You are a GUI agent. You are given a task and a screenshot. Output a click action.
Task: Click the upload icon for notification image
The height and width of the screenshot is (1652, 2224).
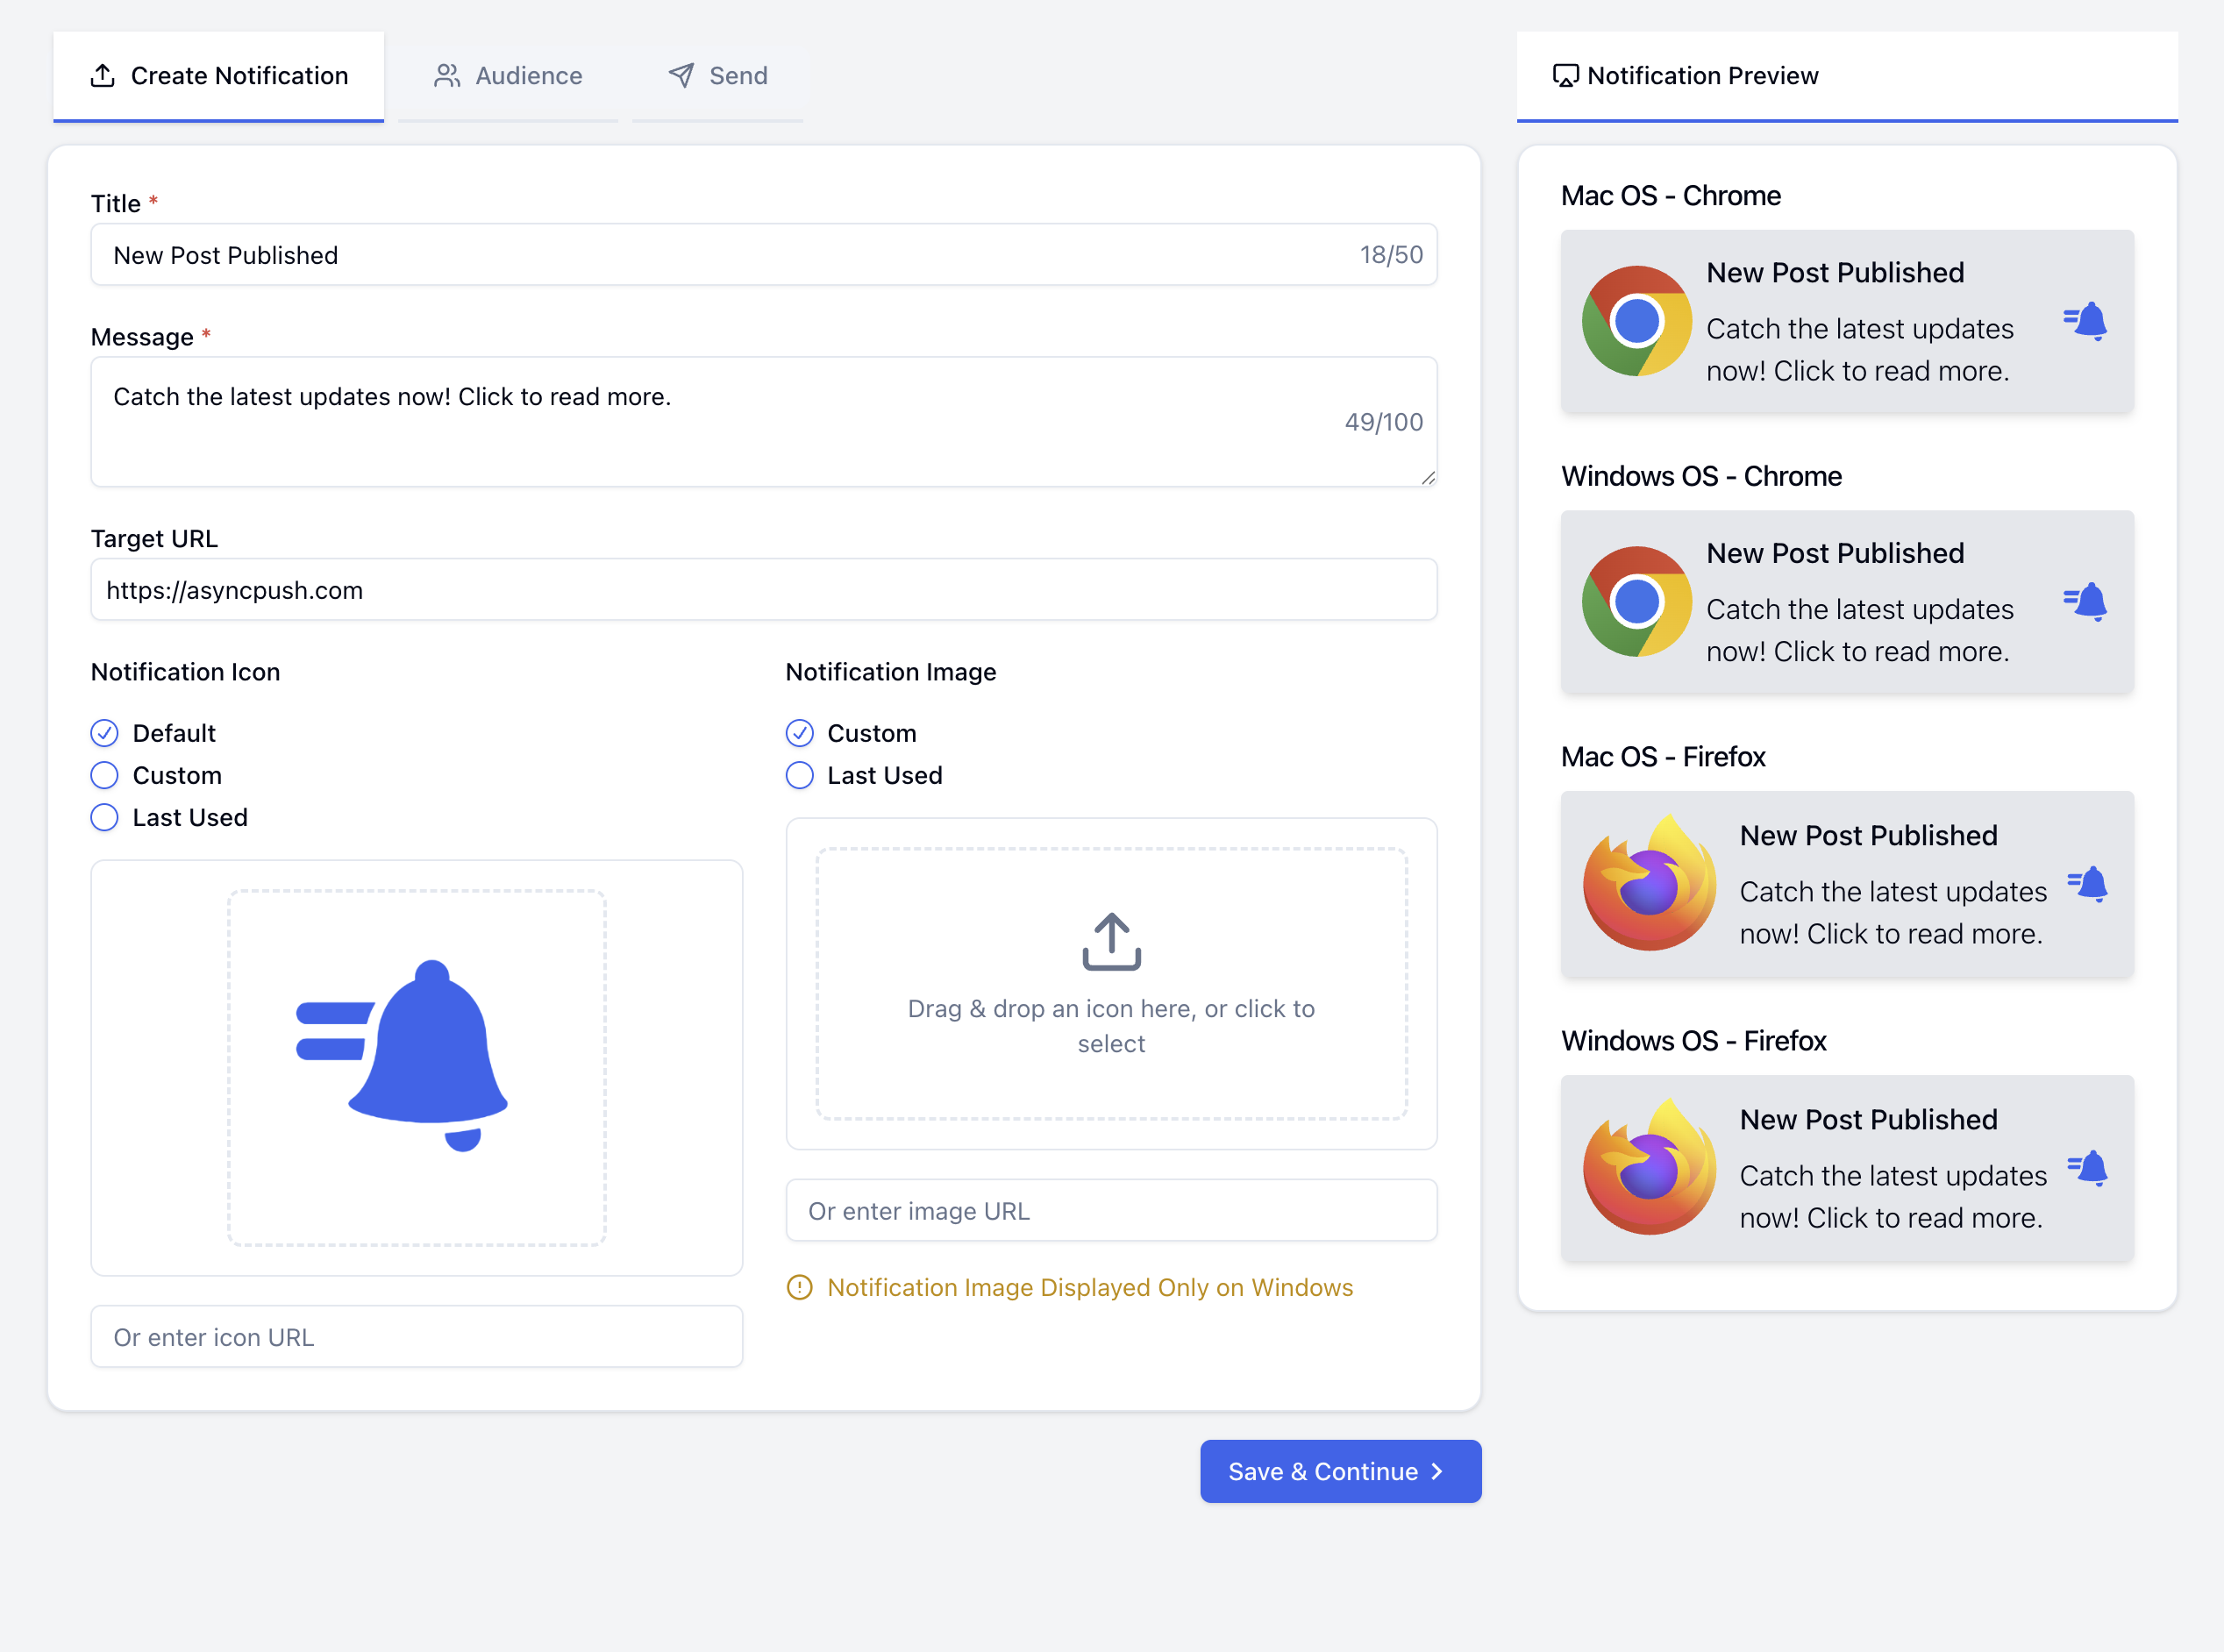(x=1110, y=944)
